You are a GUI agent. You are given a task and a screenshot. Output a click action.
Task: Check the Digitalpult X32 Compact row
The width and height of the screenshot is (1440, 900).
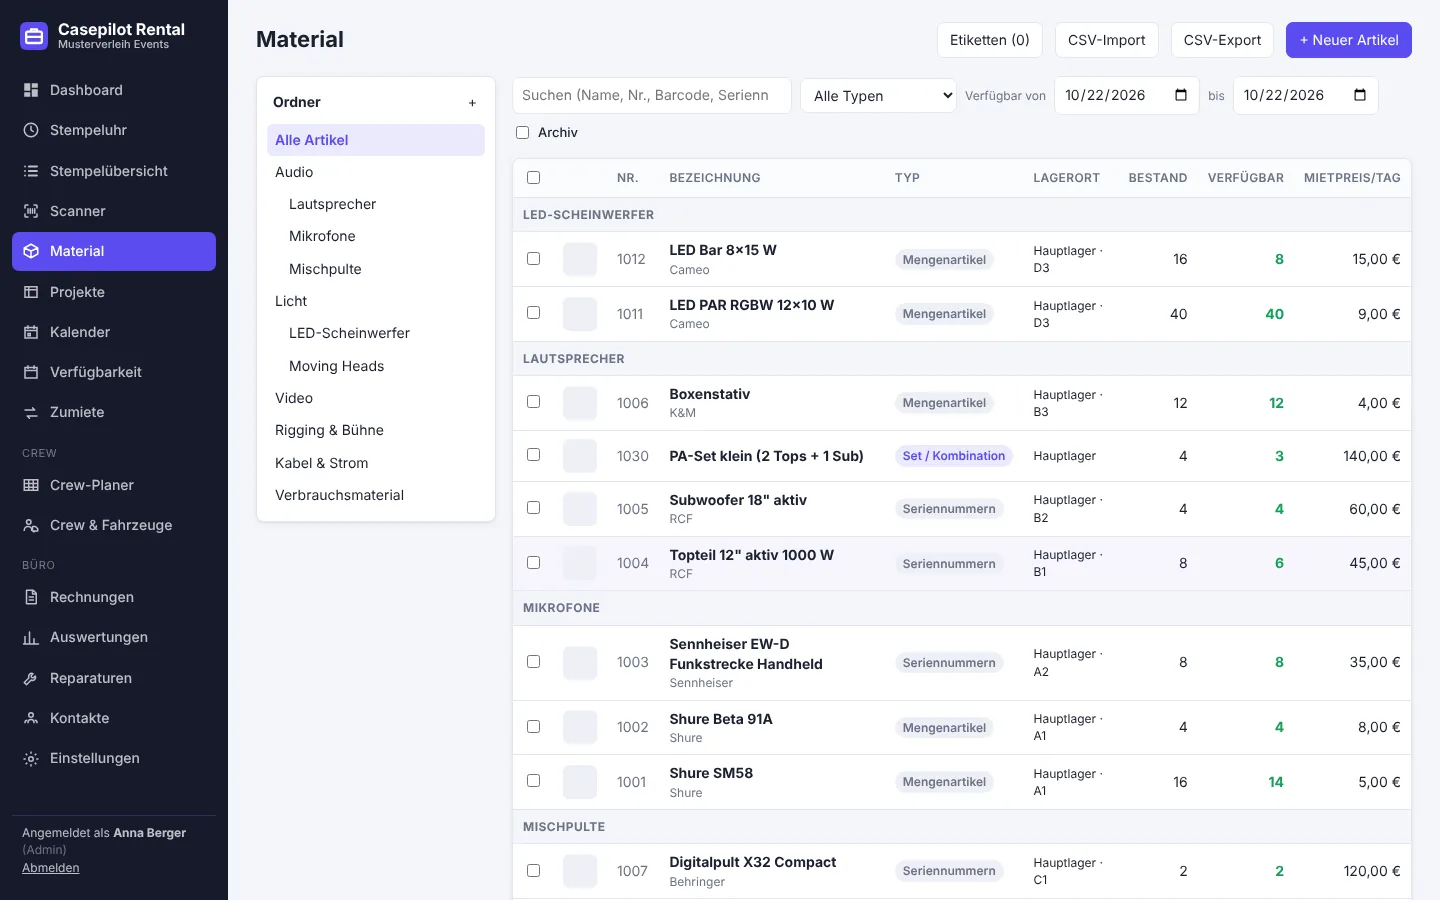(x=533, y=870)
